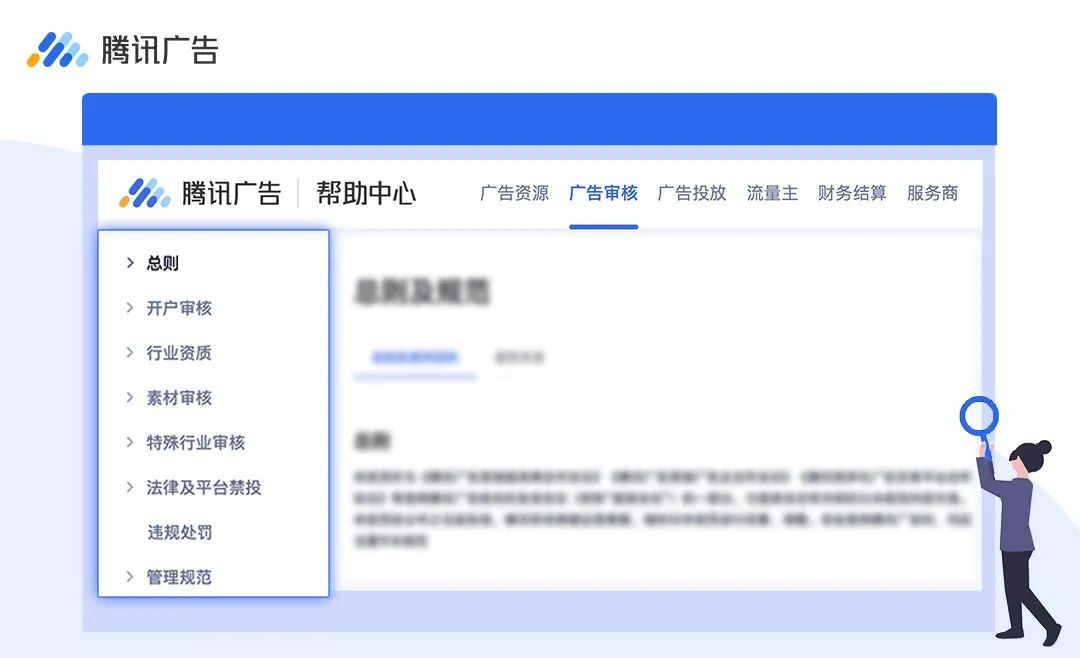This screenshot has height=658, width=1080.
Task: Go to the 财务结算 tab
Action: [x=852, y=193]
